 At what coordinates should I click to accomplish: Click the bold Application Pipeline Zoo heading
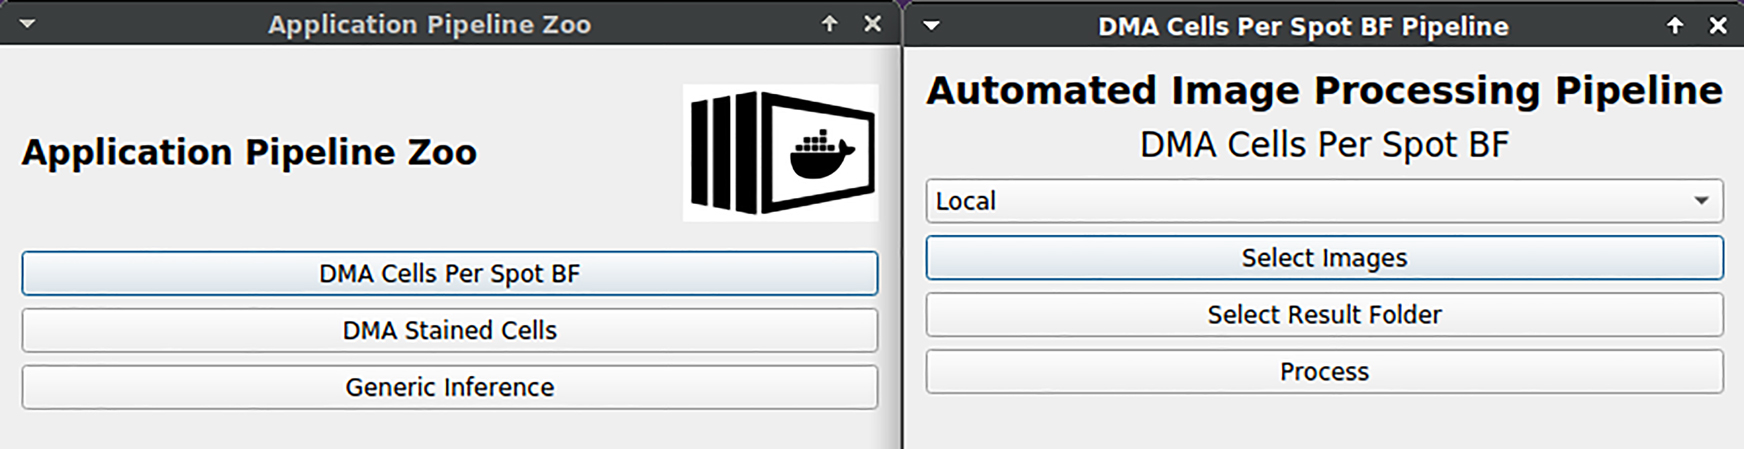[x=249, y=152]
